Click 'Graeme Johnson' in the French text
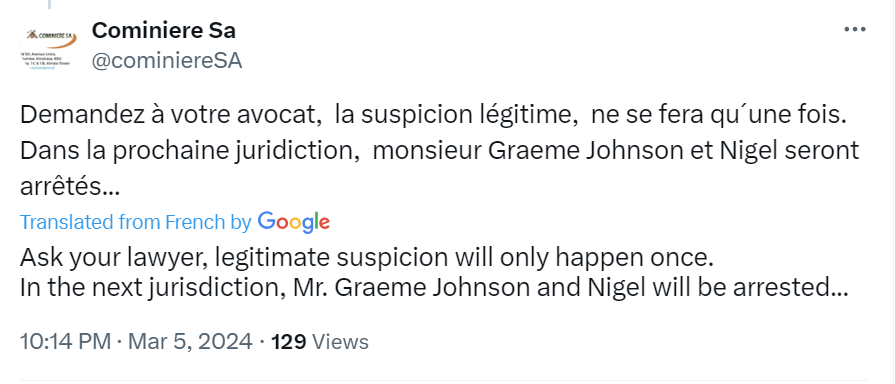The width and height of the screenshot is (895, 384). pyautogui.click(x=599, y=151)
